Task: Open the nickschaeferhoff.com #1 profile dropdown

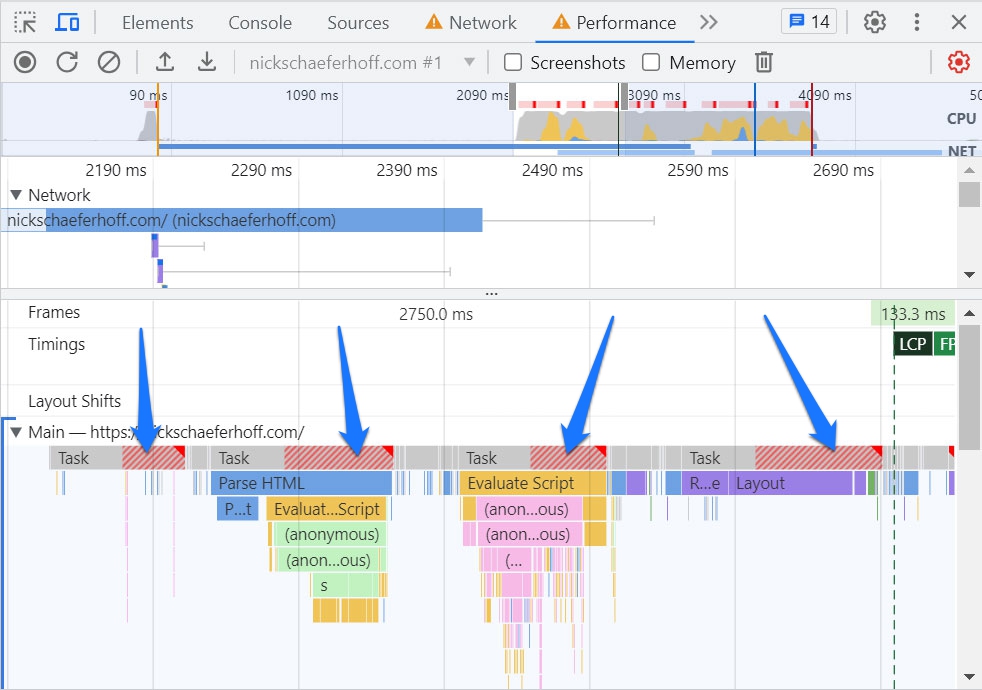Action: (468, 62)
